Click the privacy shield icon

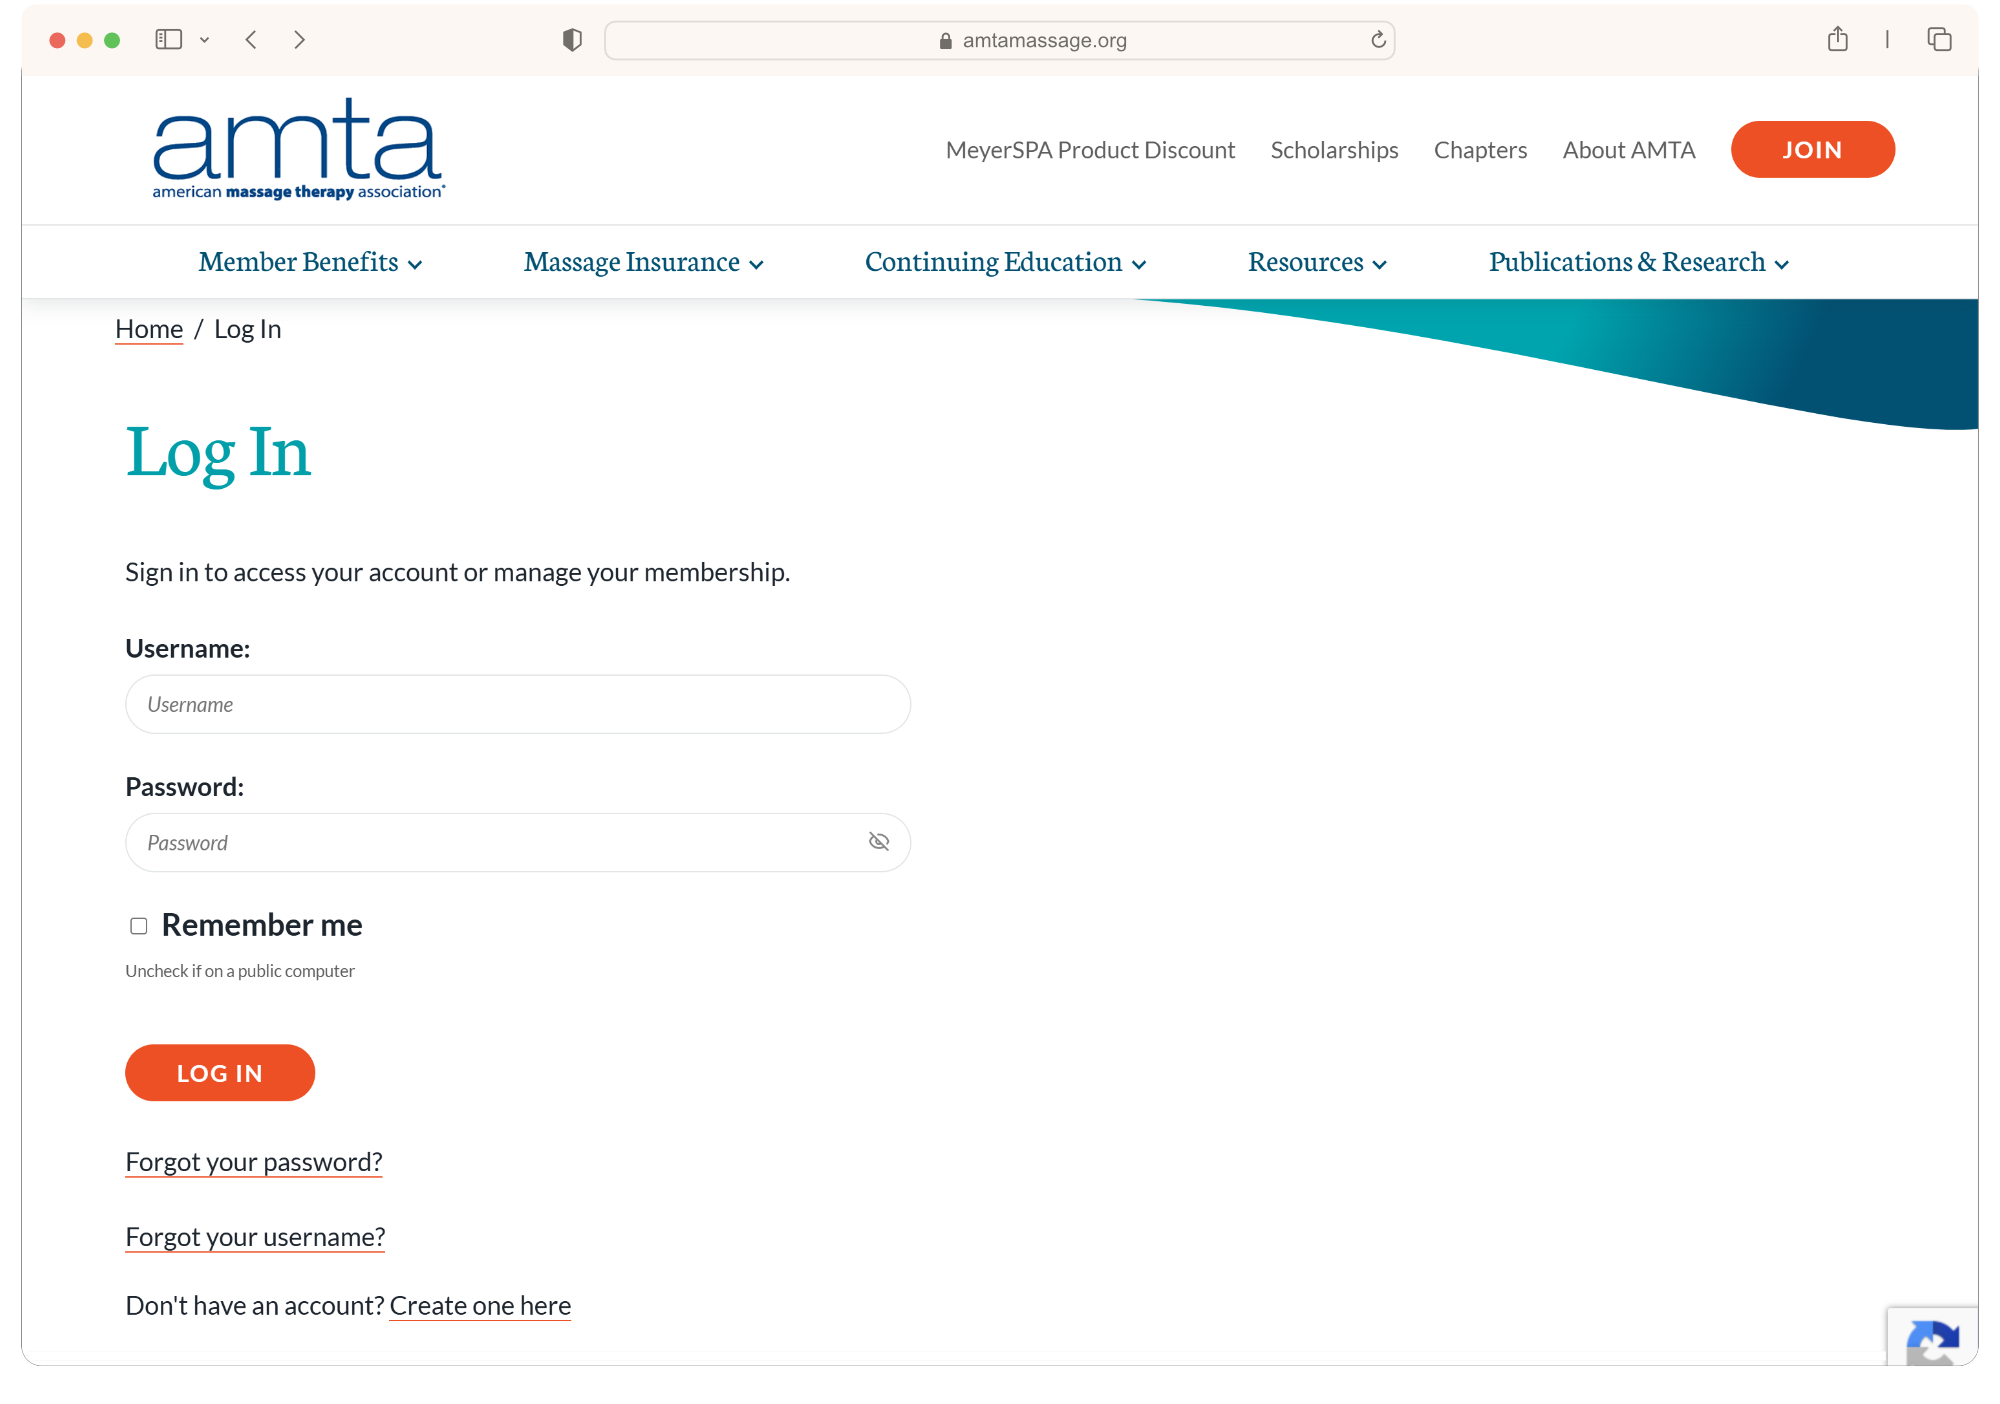[x=572, y=40]
